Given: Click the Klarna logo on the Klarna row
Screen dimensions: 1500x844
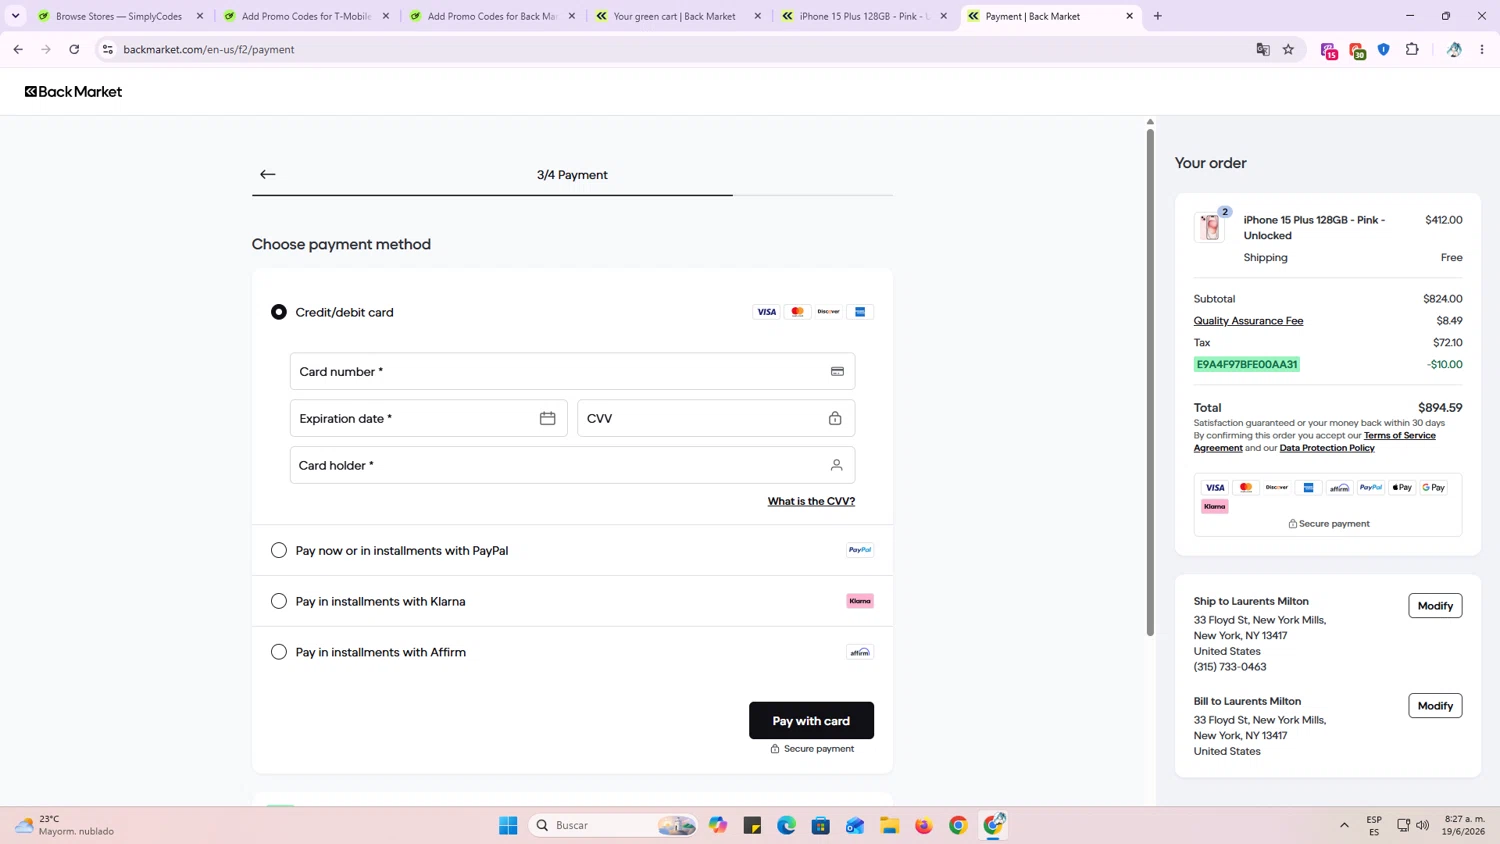Looking at the screenshot, I should 860,601.
